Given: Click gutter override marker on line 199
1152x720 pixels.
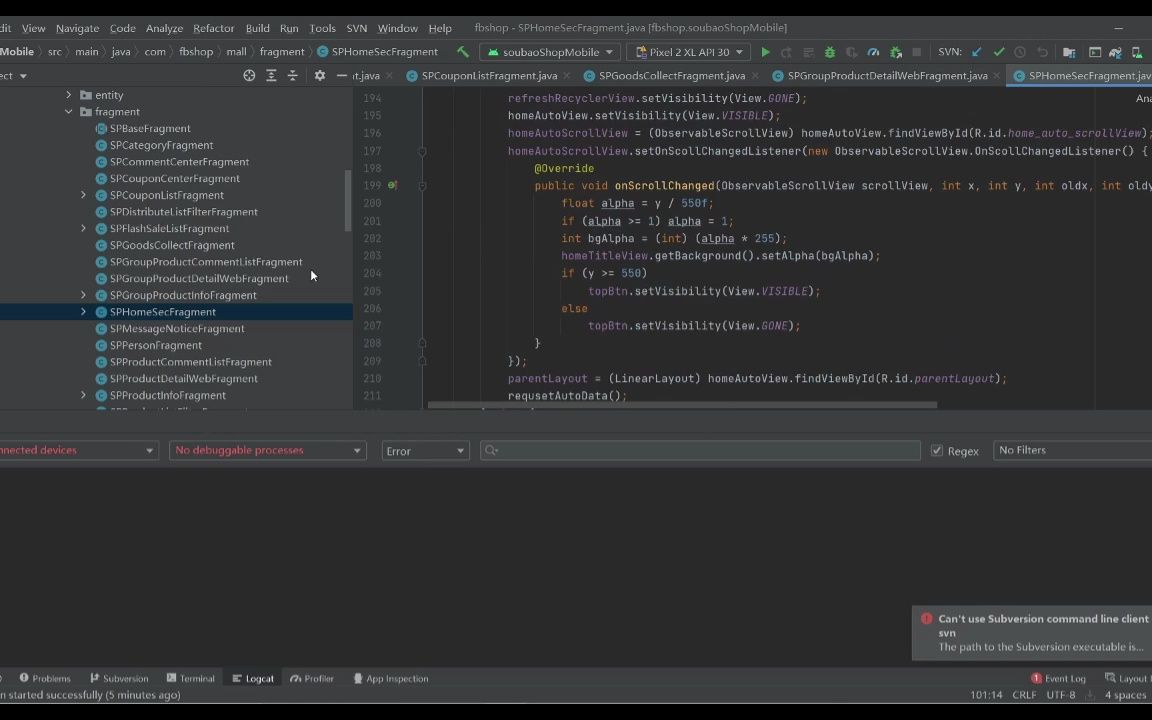Looking at the screenshot, I should 392,186.
